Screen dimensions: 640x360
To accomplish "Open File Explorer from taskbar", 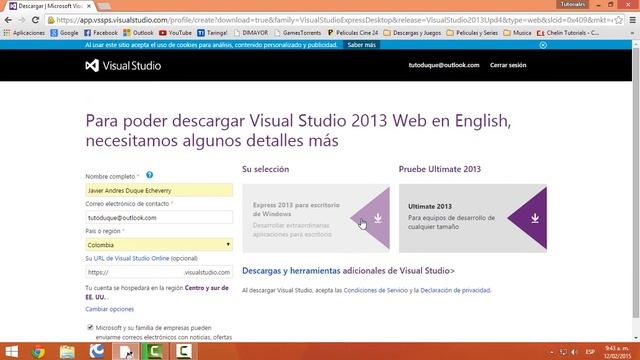I will (x=67, y=351).
